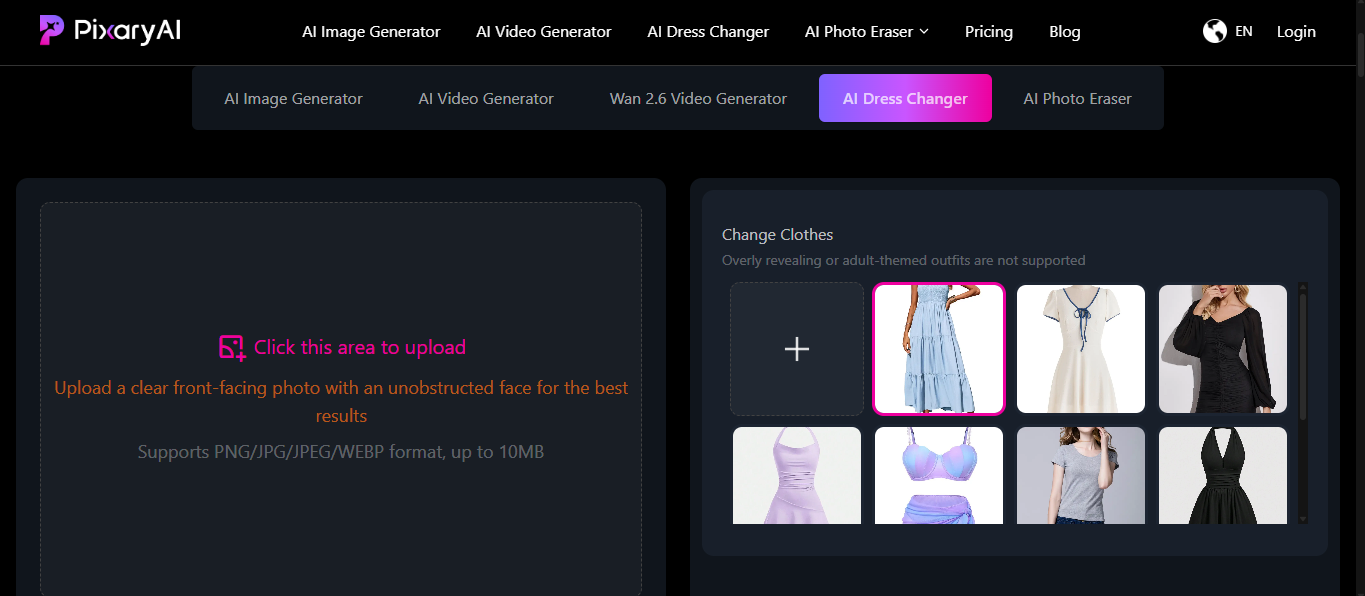Open the EN language selector

point(1243,32)
